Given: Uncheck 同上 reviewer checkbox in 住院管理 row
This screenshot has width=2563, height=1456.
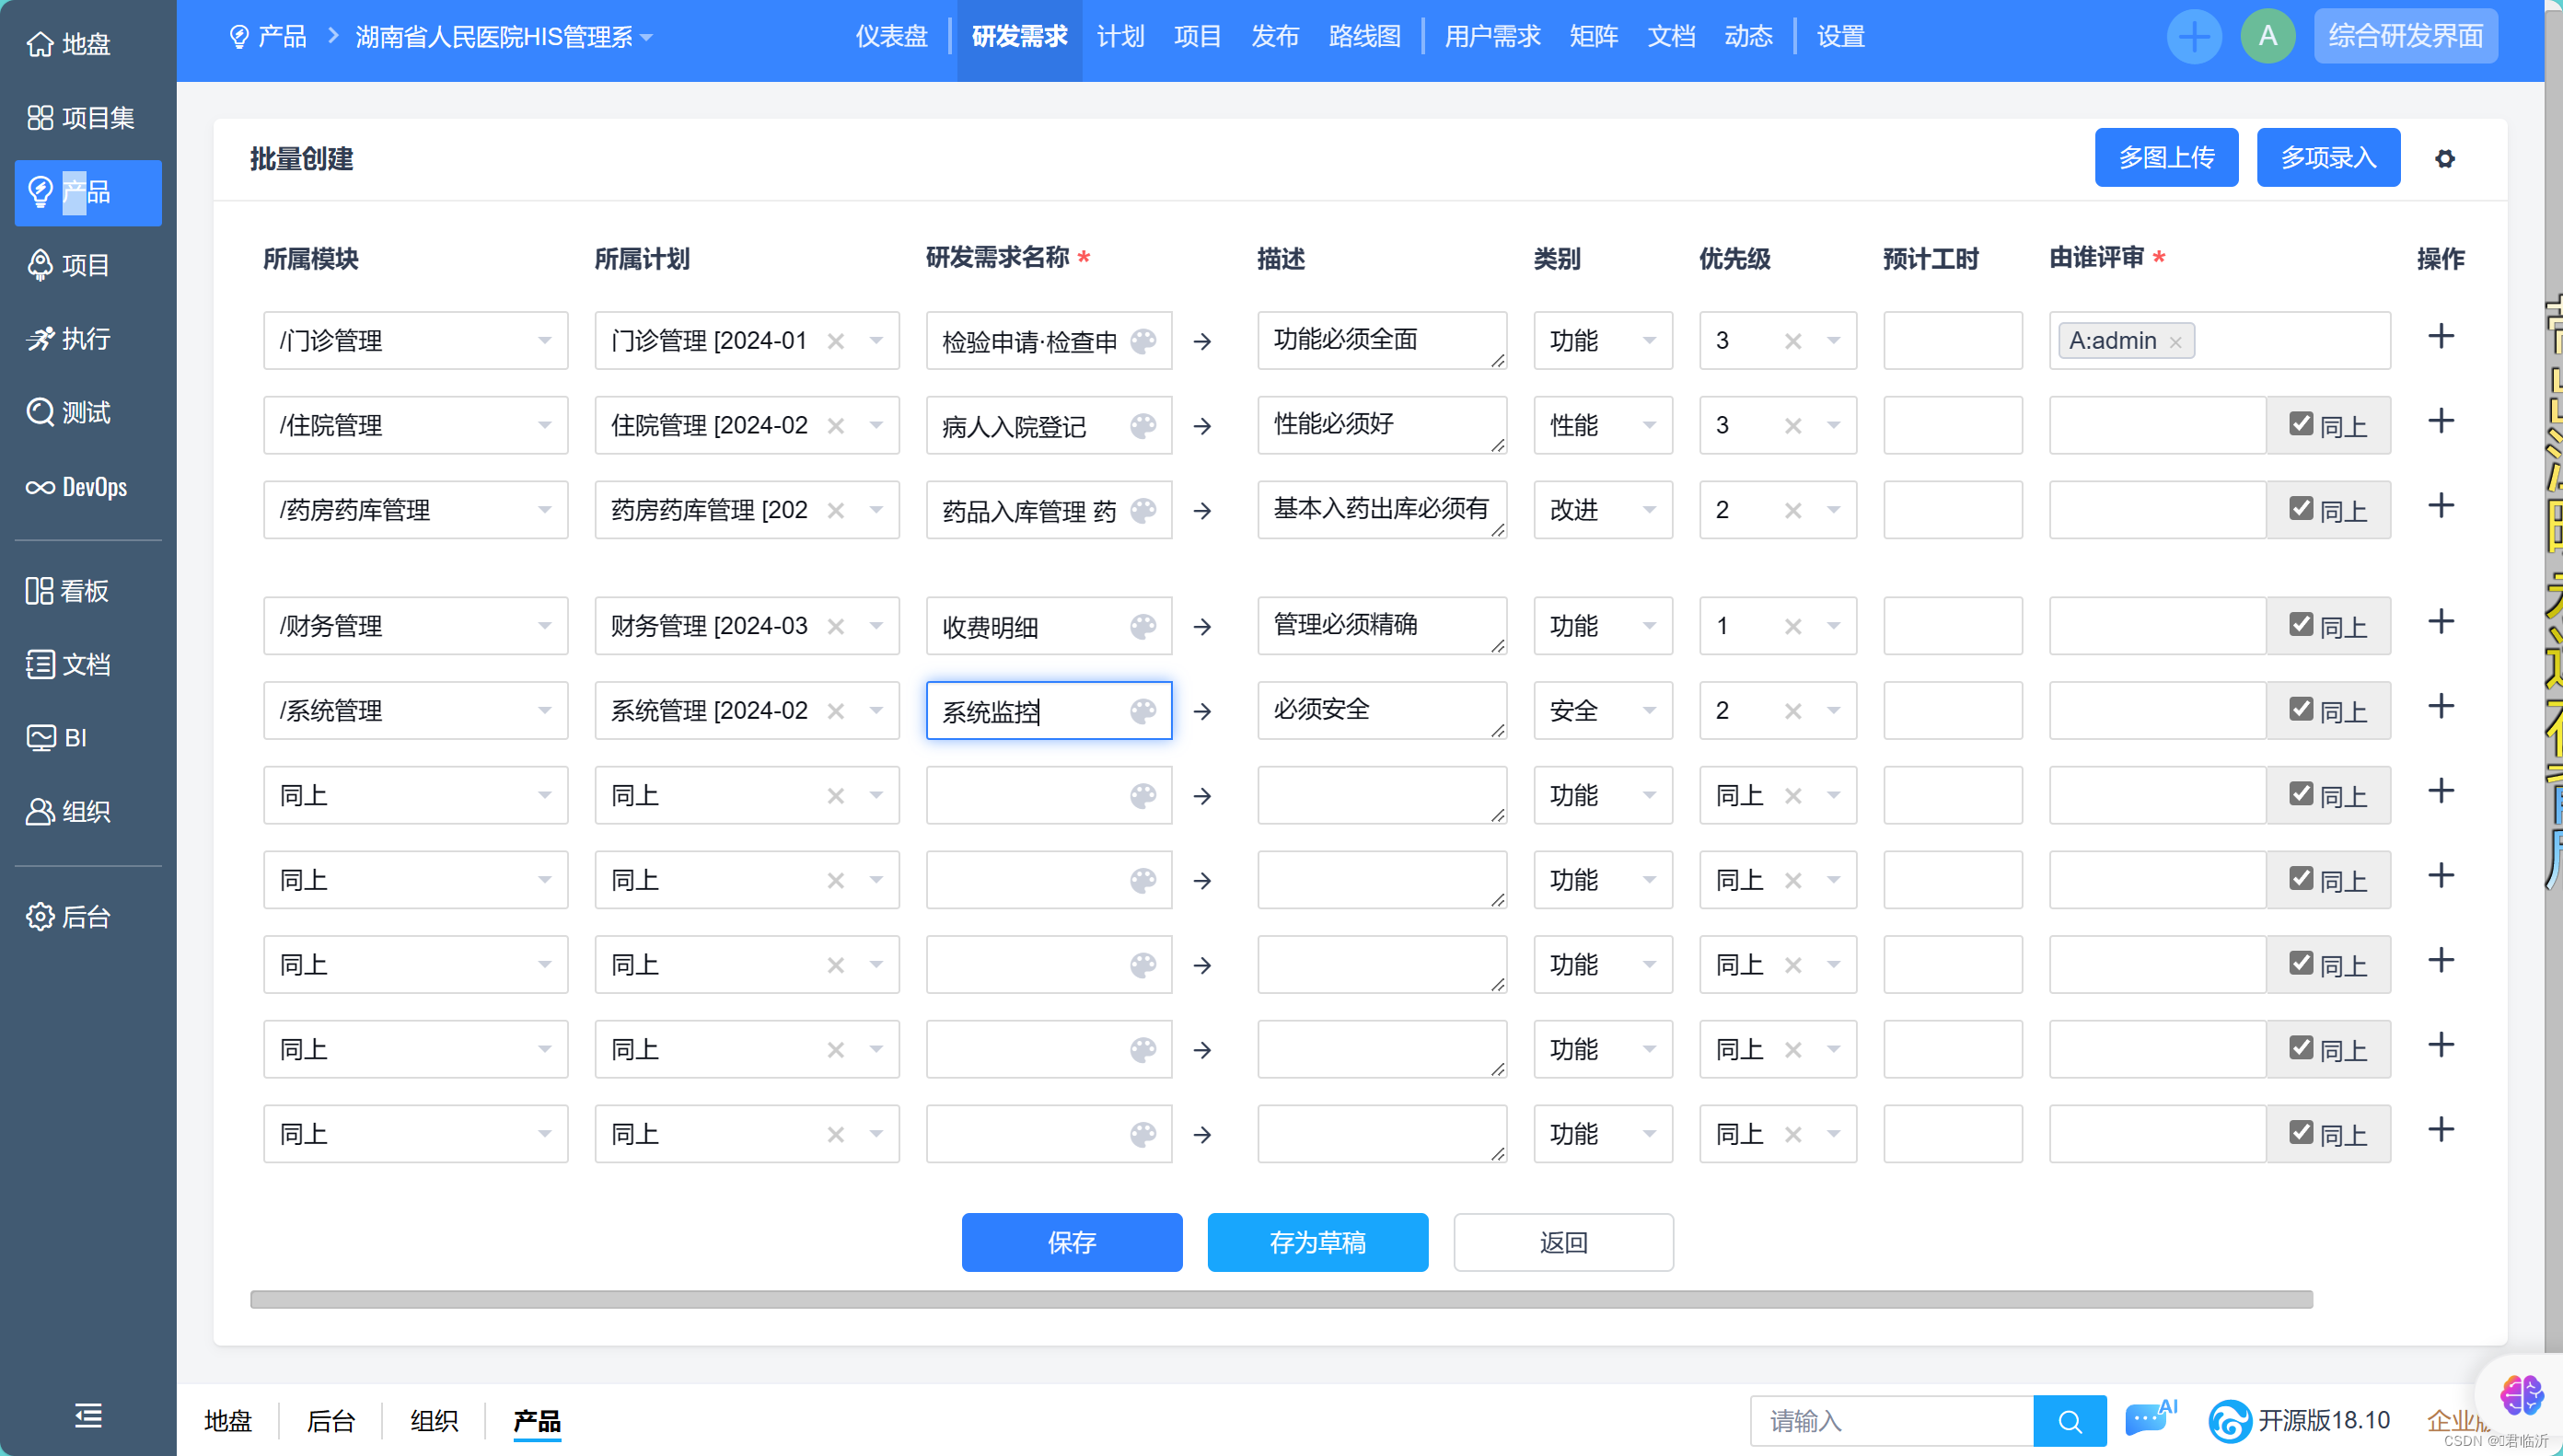Looking at the screenshot, I should click(x=2301, y=424).
